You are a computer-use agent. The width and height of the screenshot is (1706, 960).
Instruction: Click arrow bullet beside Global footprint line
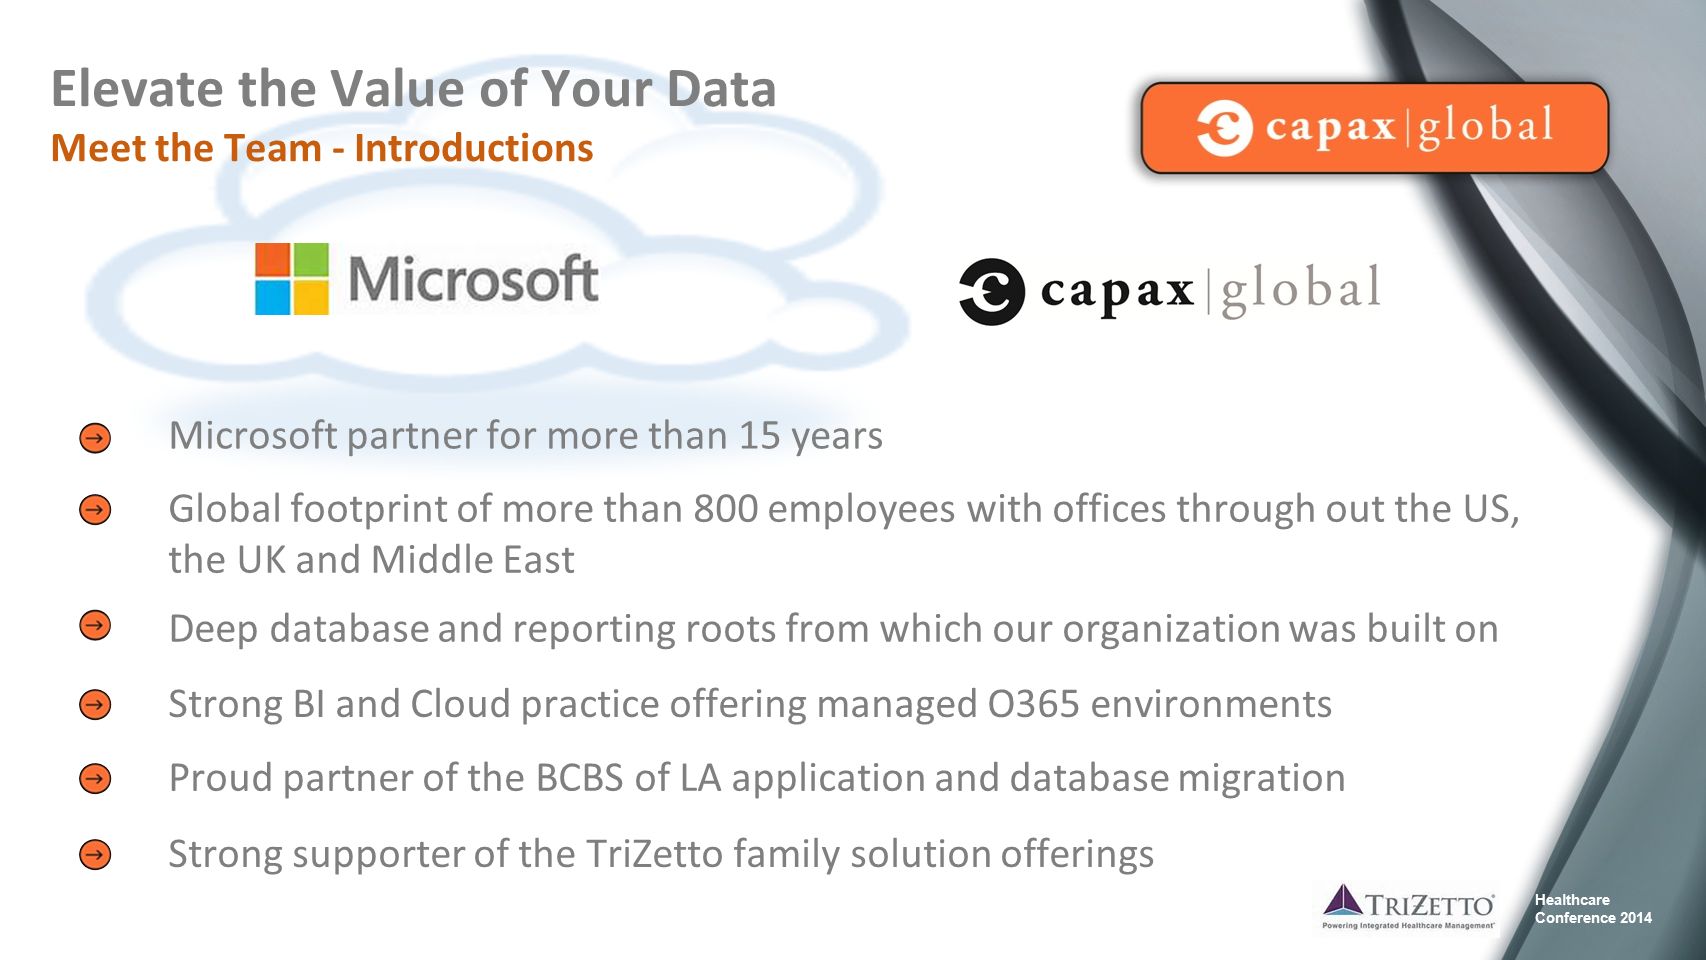click(95, 510)
